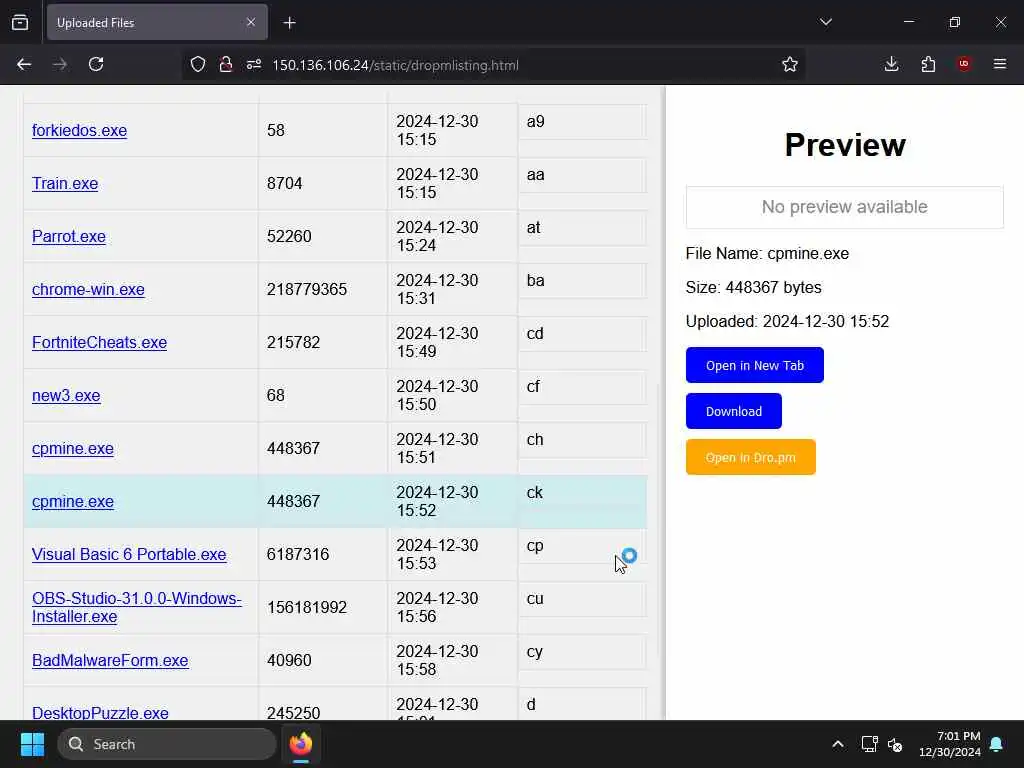Open the OBS-Studio-31.0.0-Windows-Installer.exe link

tap(136, 607)
